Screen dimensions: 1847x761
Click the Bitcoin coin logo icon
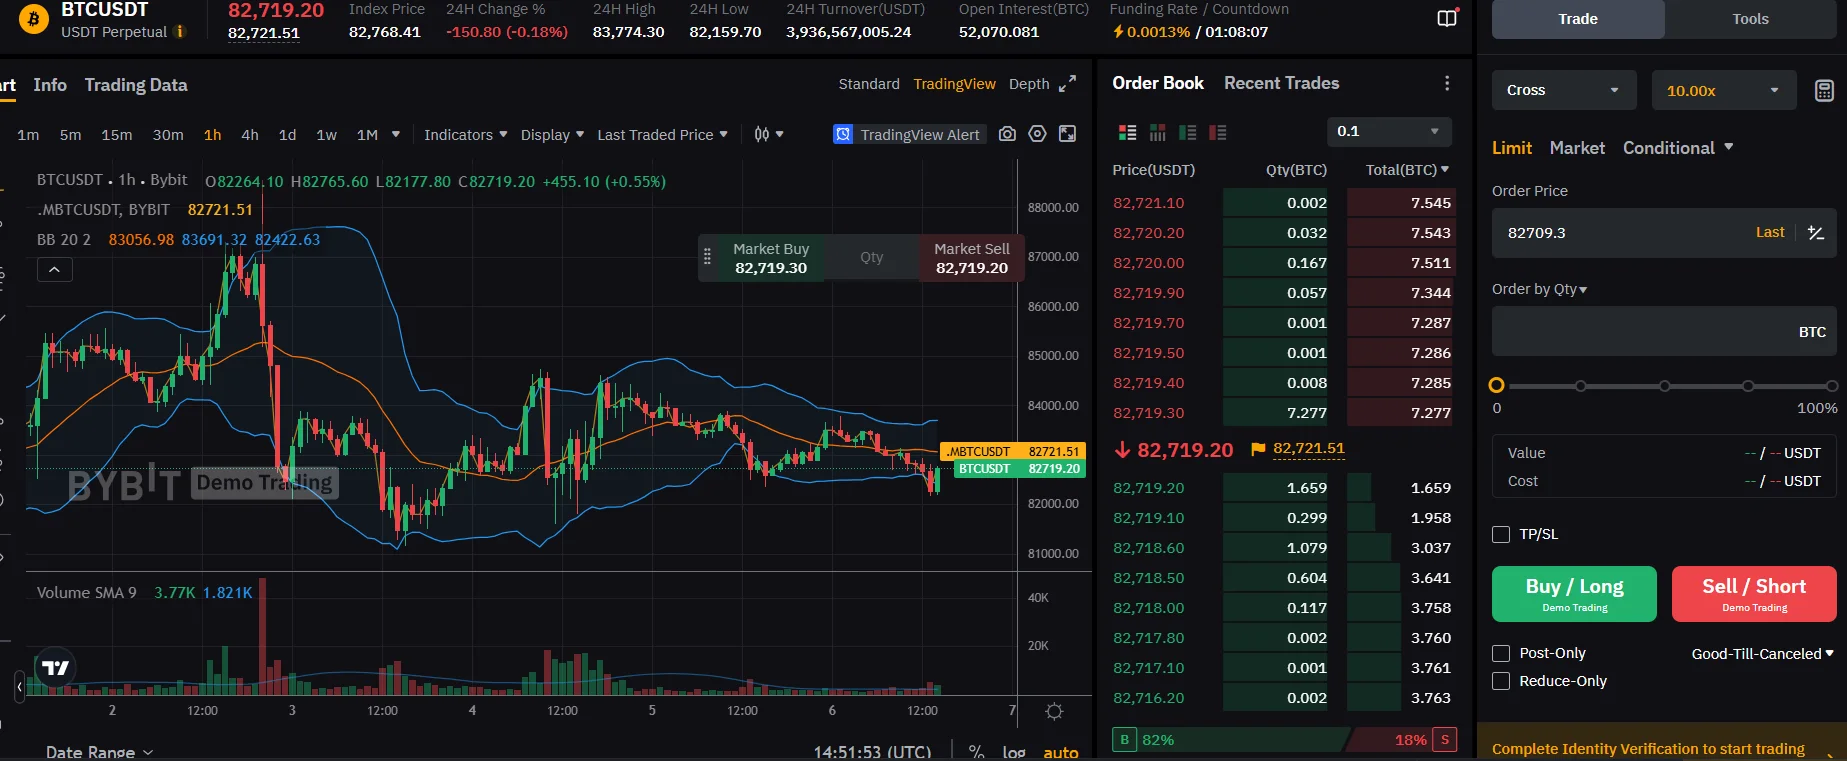(x=34, y=19)
